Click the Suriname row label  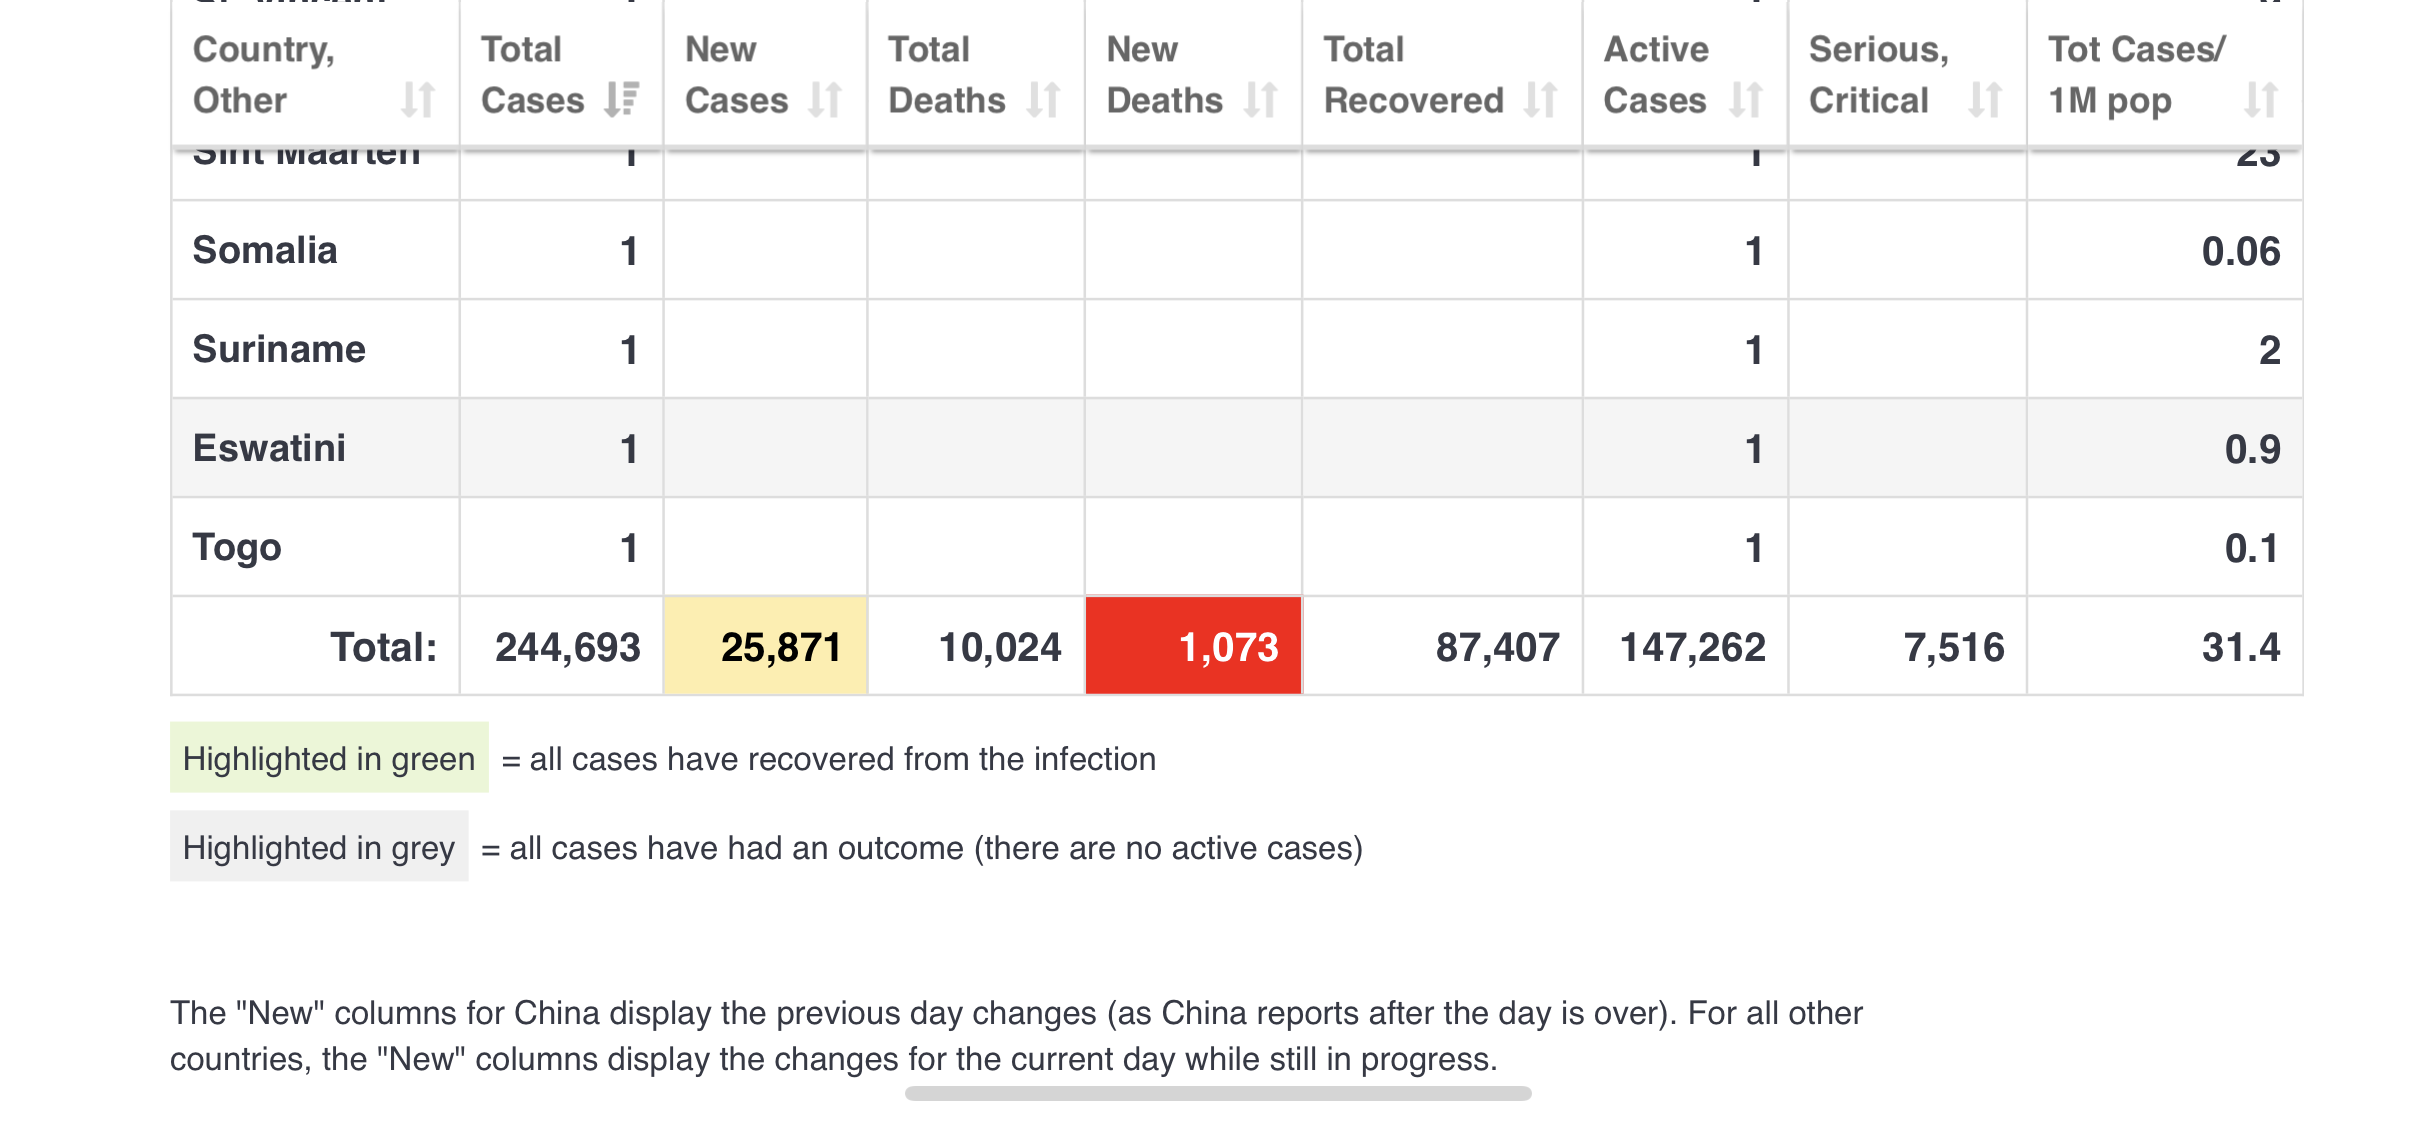coord(279,350)
